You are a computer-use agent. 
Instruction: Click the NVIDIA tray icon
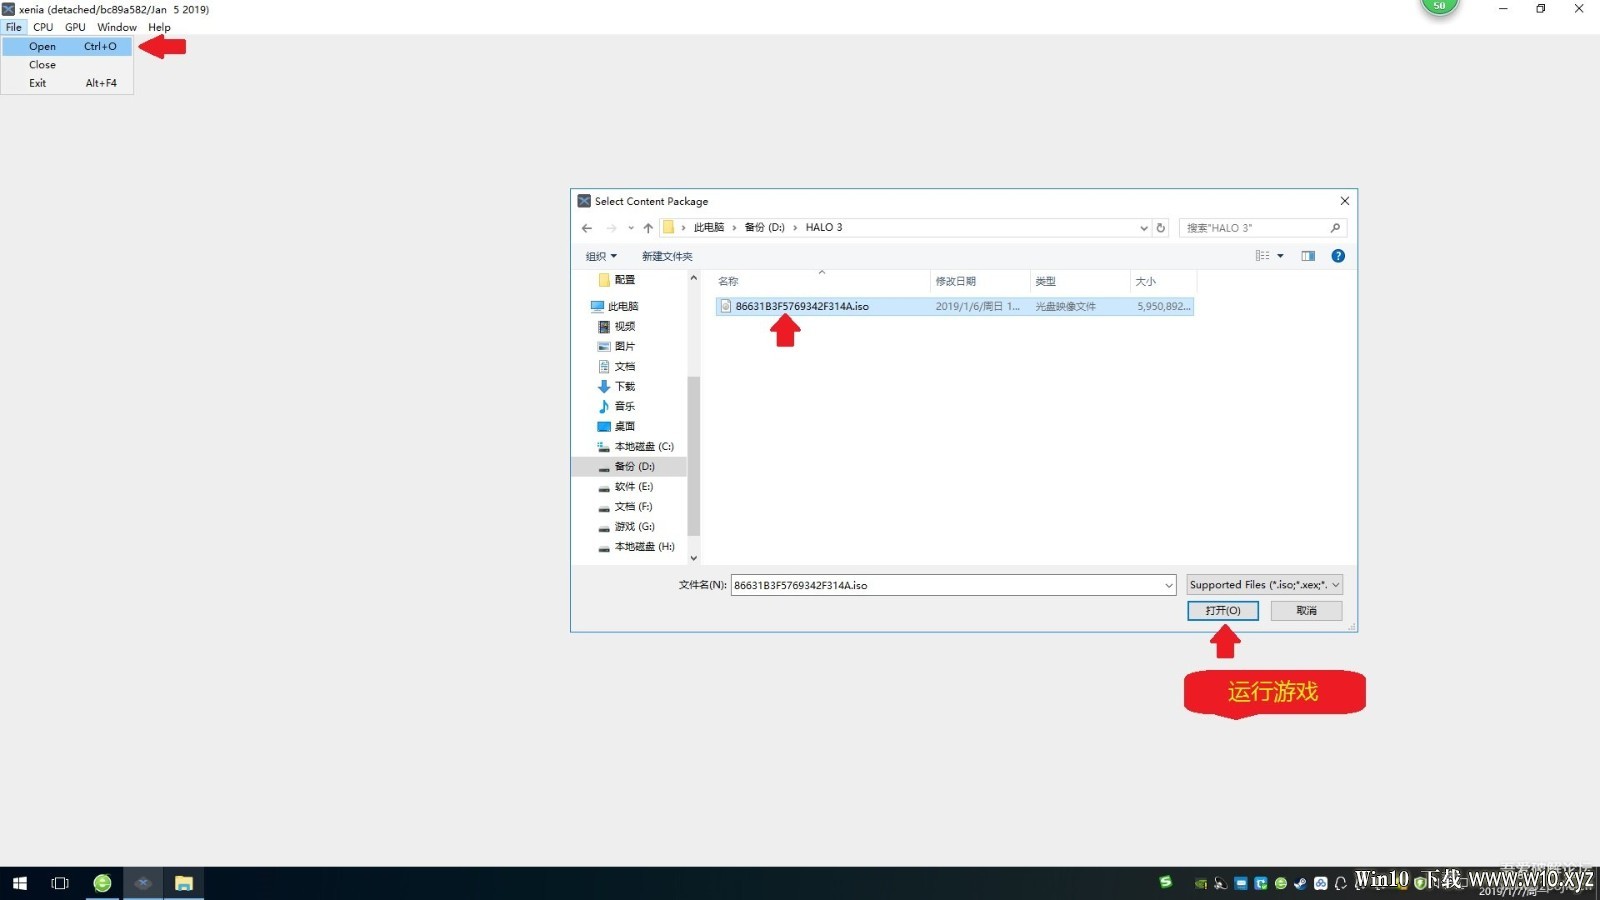(x=1200, y=883)
